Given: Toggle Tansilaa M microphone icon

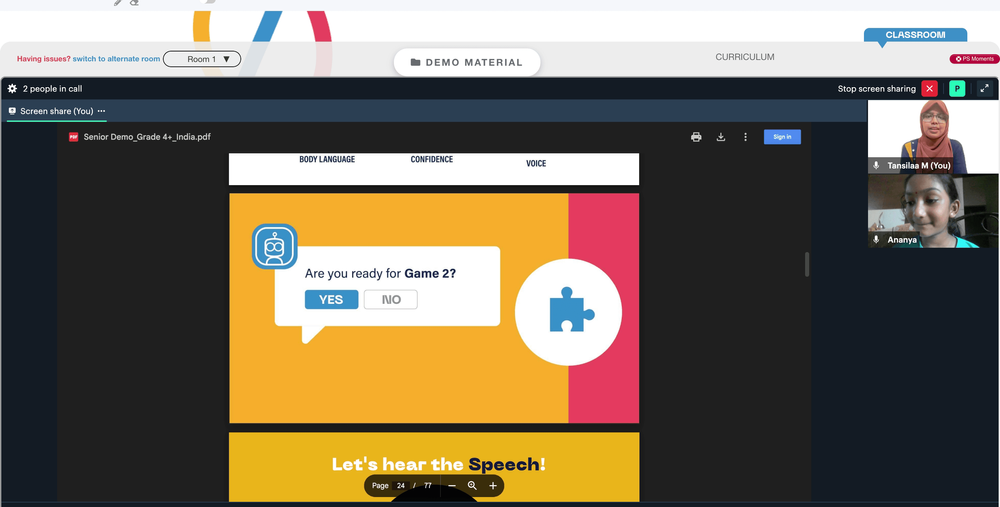Looking at the screenshot, I should pyautogui.click(x=876, y=165).
